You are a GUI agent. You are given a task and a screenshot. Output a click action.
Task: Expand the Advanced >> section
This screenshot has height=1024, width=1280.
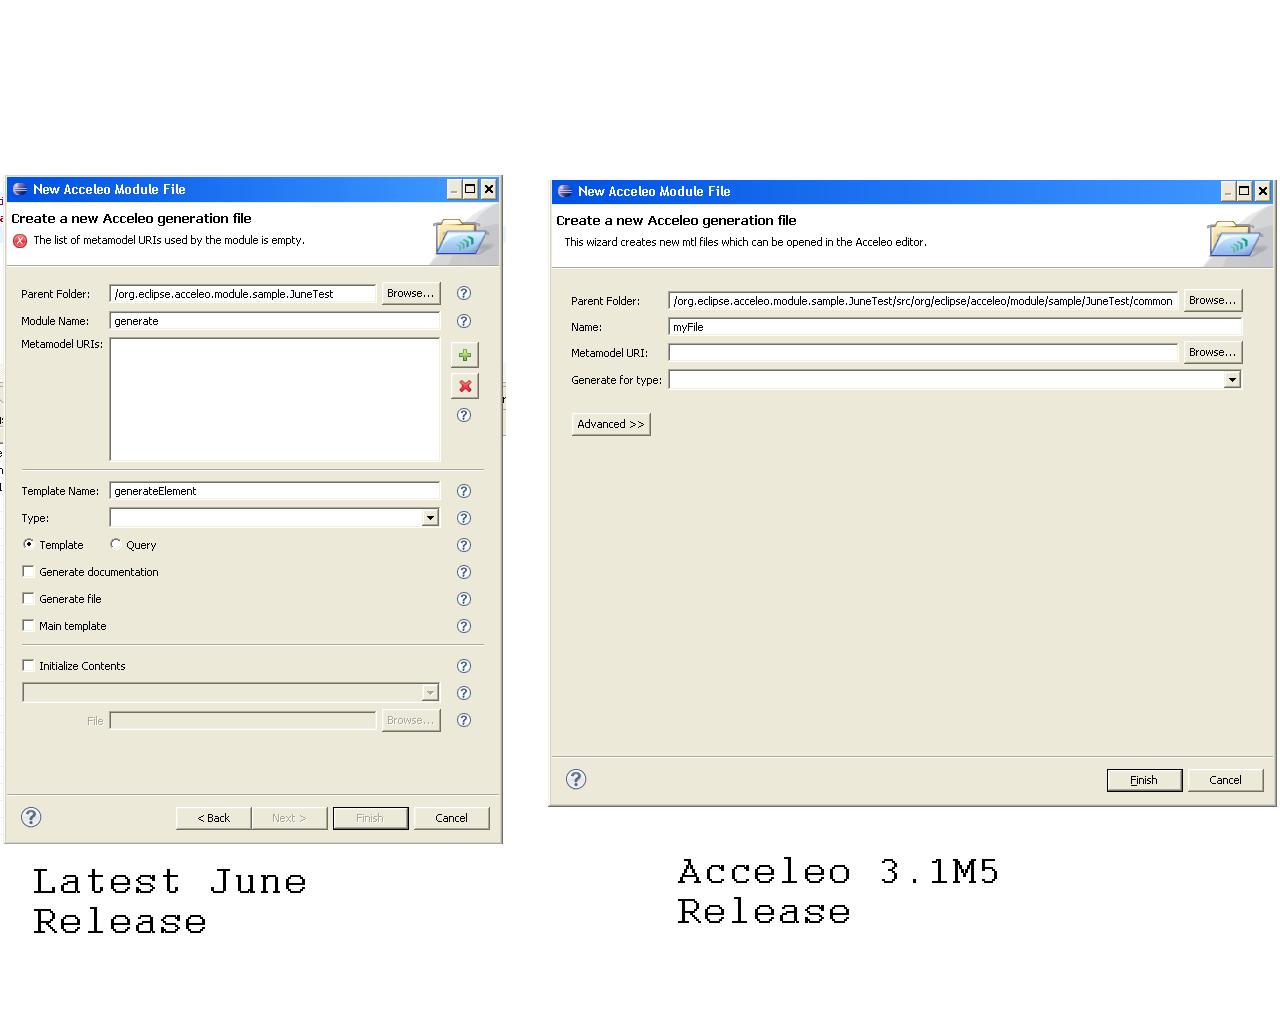pyautogui.click(x=611, y=424)
